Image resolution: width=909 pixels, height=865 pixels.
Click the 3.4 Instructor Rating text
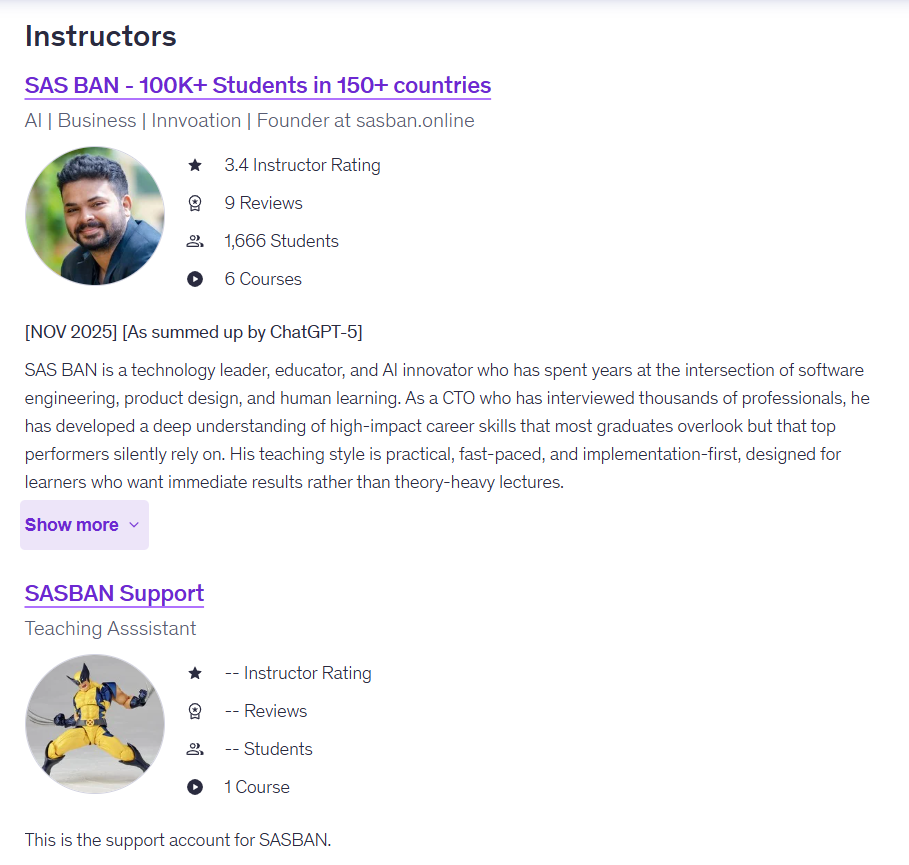point(302,165)
